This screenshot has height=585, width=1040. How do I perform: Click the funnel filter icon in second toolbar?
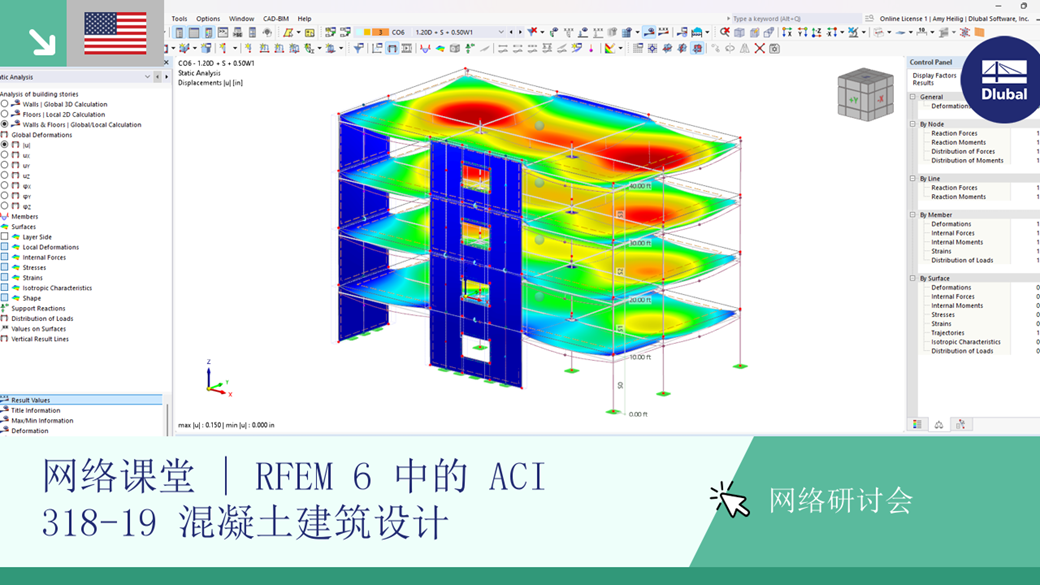point(358,48)
